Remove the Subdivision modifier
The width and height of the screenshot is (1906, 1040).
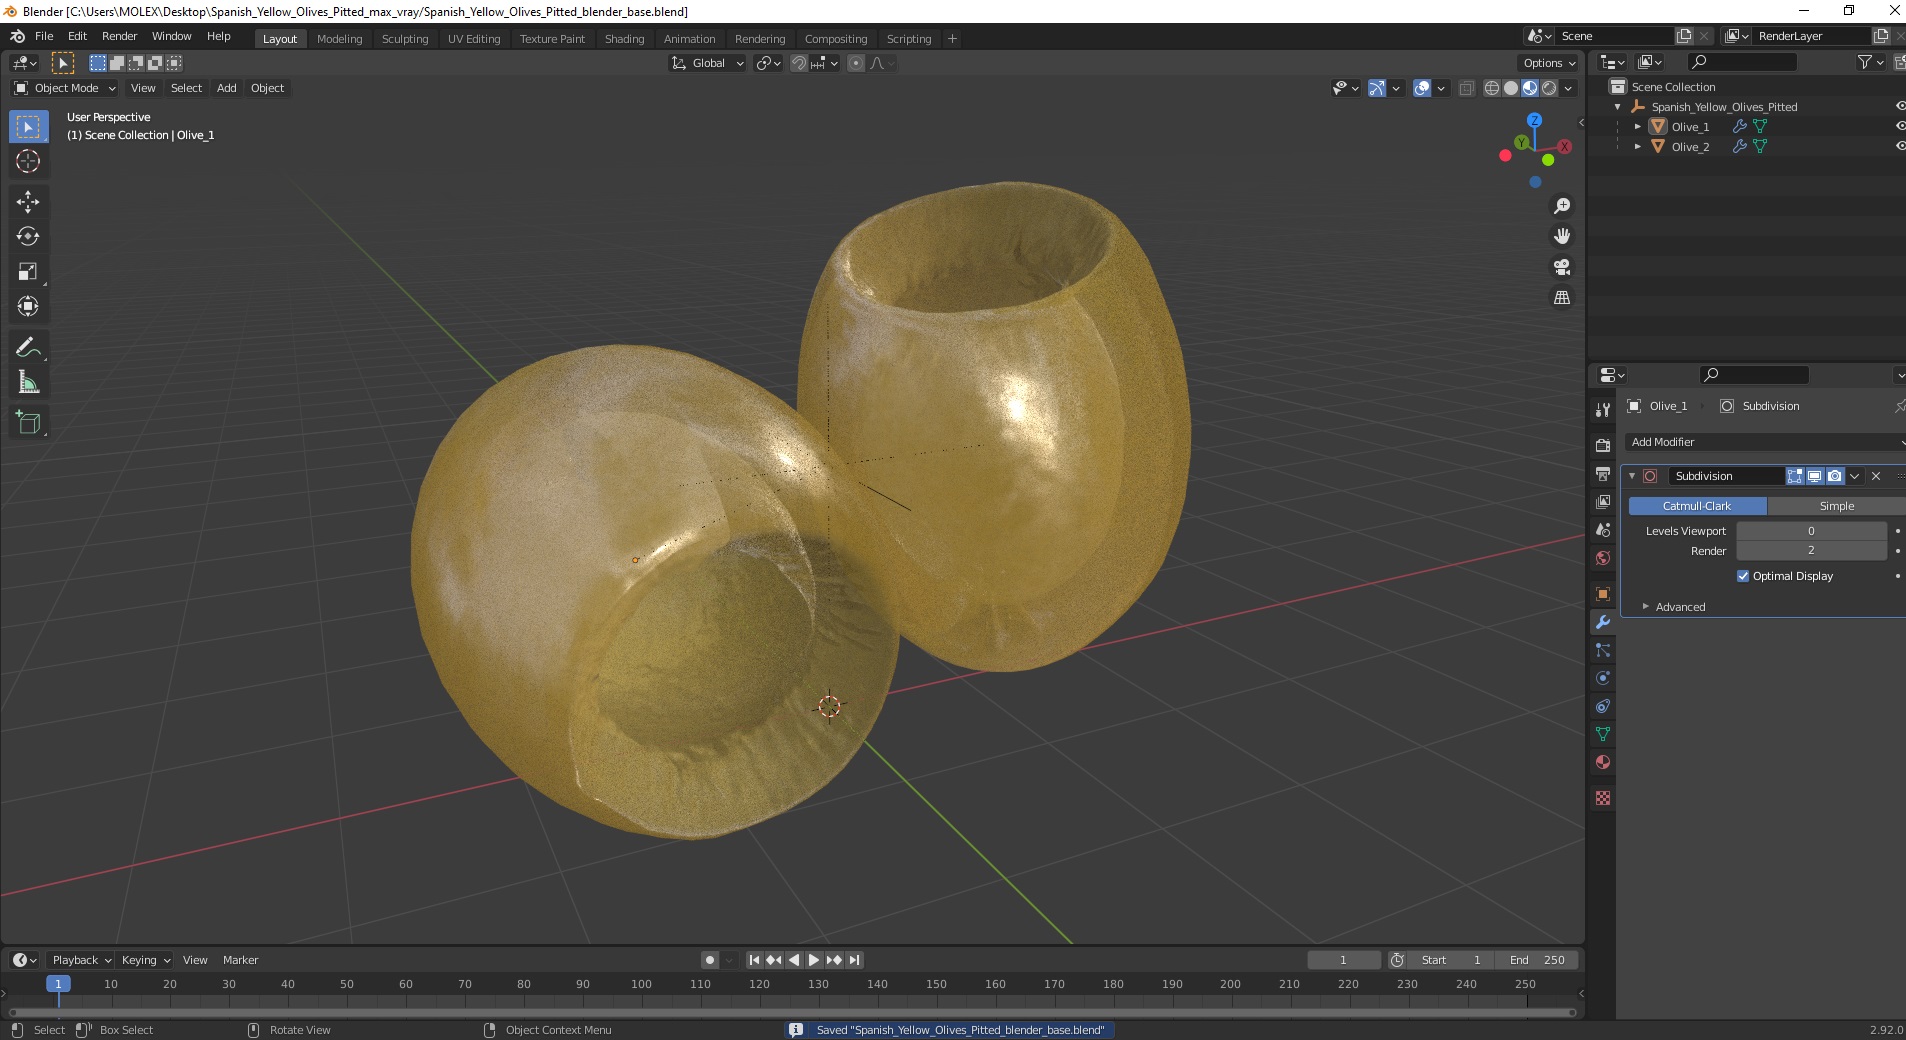(x=1876, y=476)
